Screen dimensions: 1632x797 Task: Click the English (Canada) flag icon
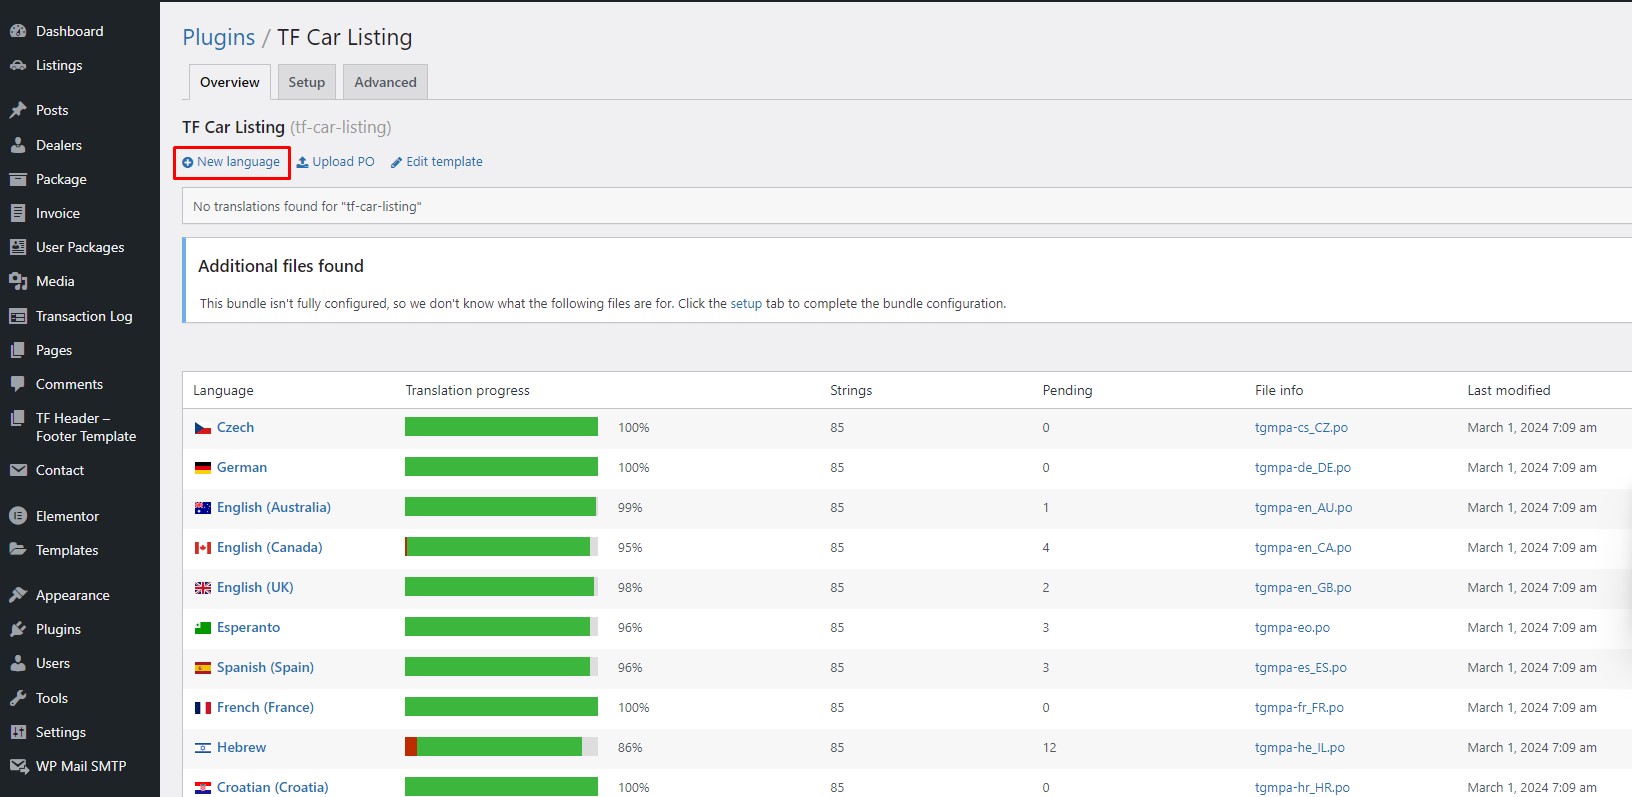click(203, 548)
